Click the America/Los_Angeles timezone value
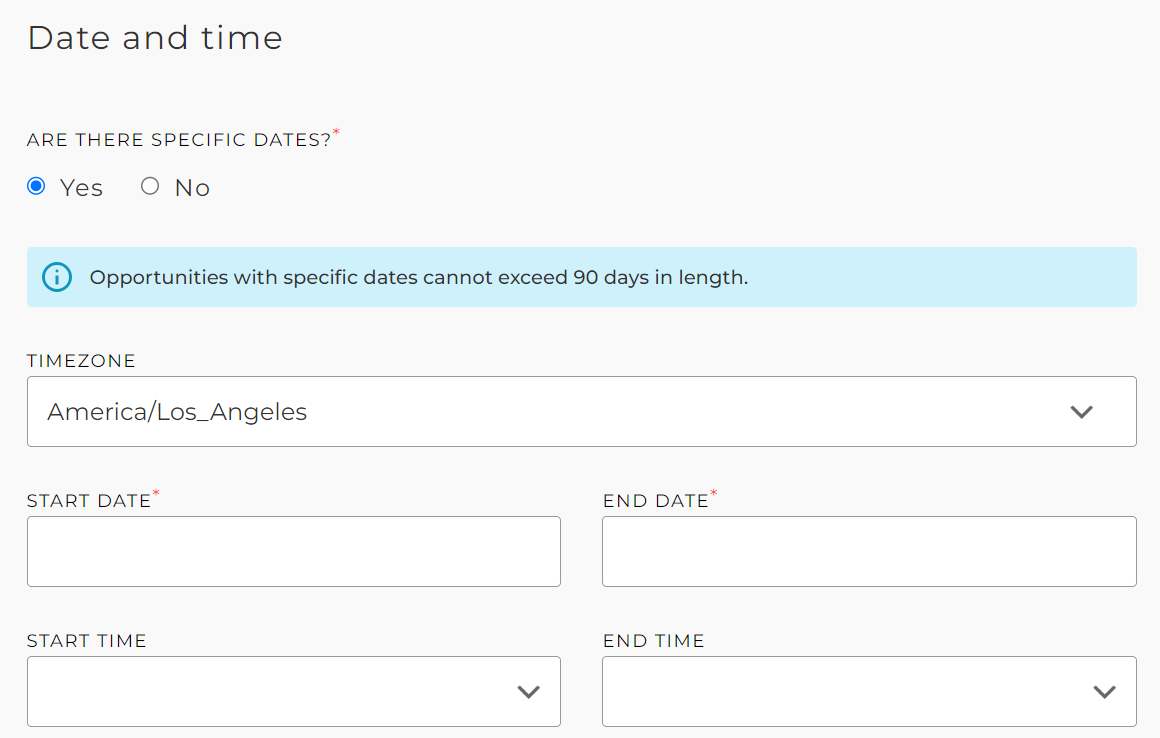 point(177,412)
